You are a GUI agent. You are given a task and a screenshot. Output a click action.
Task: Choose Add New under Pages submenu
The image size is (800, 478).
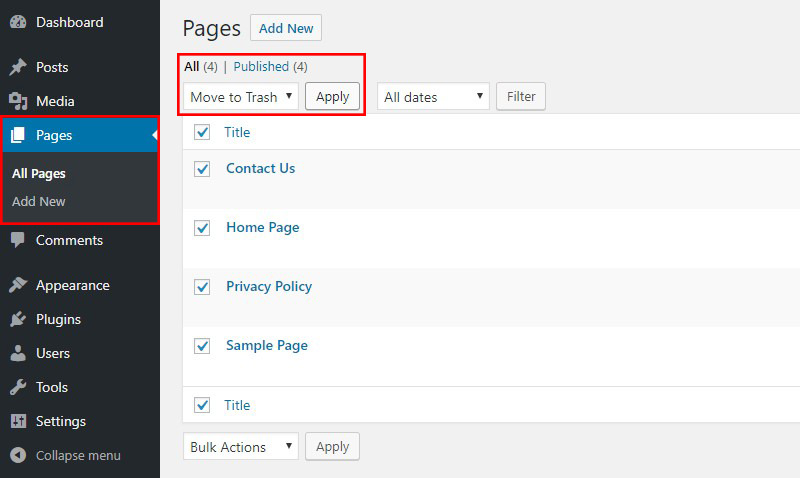tap(39, 202)
